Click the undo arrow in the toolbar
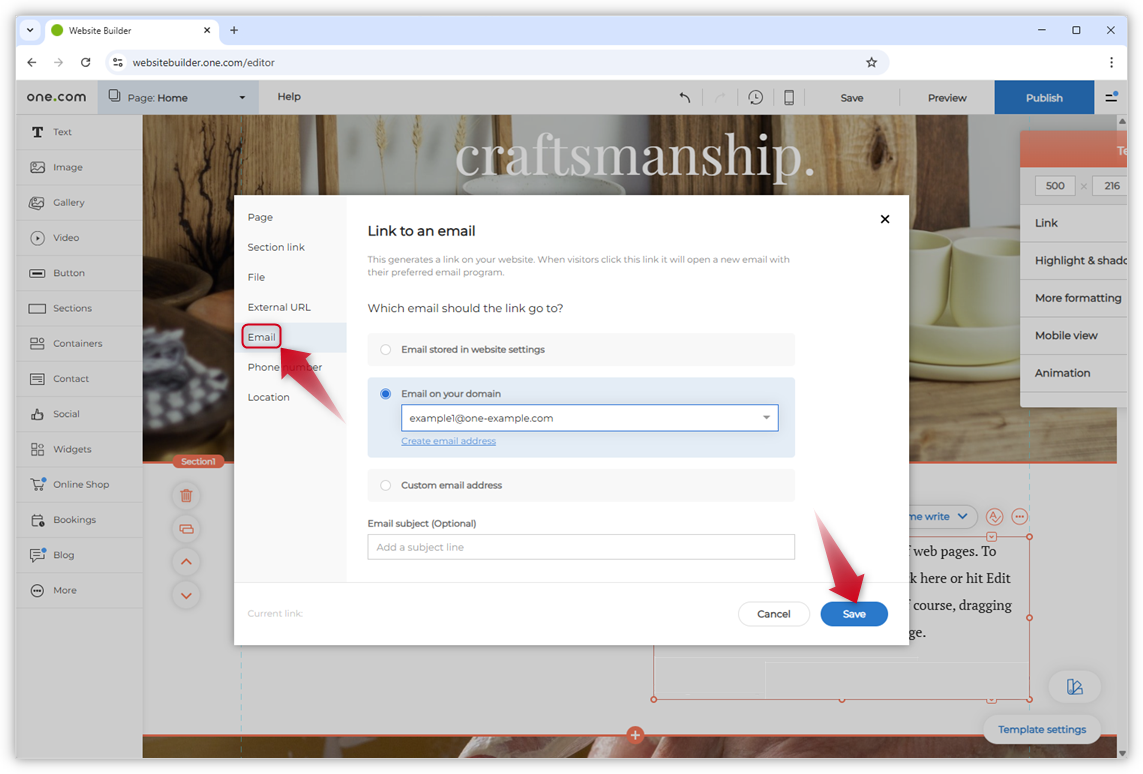This screenshot has width=1143, height=774. point(684,97)
